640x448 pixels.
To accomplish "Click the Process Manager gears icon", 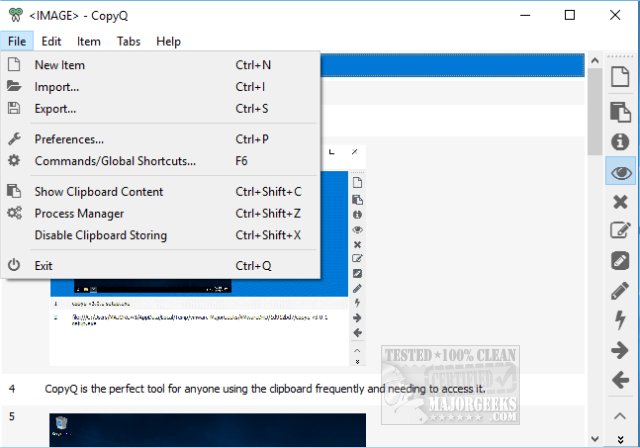I will click(x=14, y=213).
